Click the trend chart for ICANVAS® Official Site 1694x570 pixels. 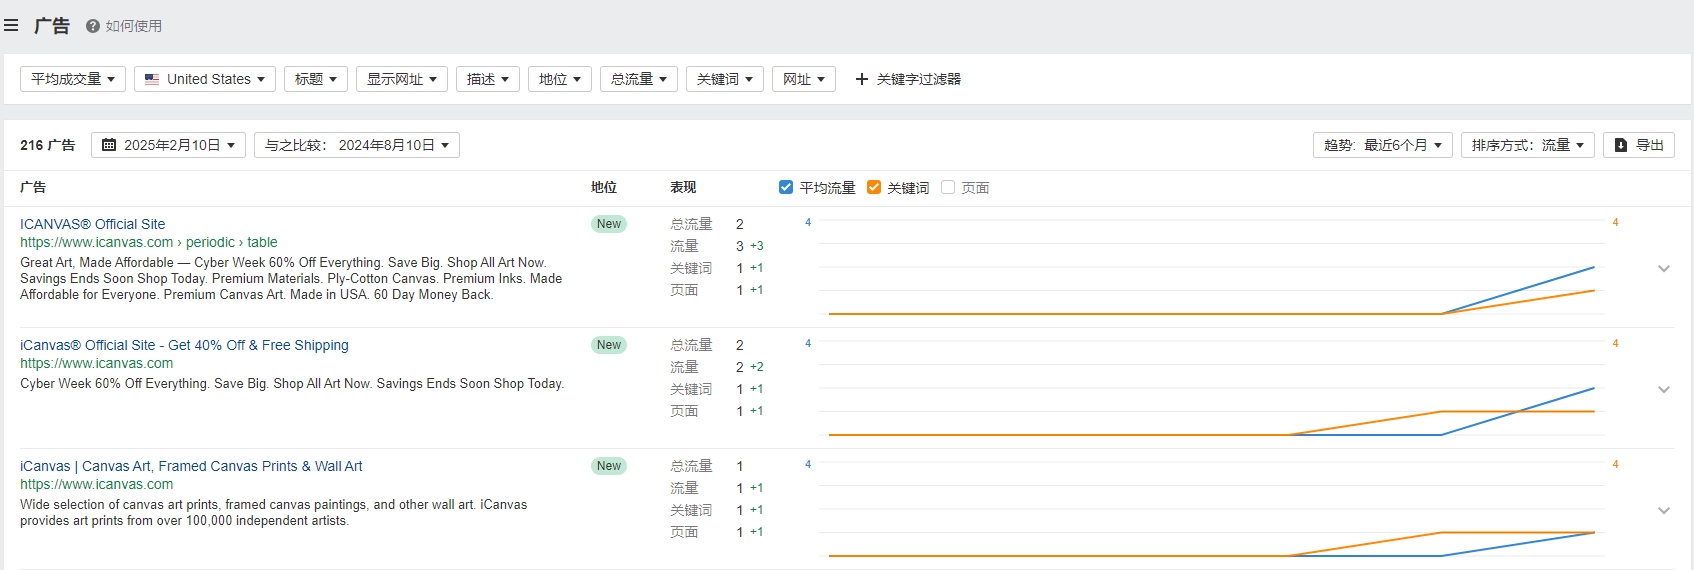[x=1212, y=267]
